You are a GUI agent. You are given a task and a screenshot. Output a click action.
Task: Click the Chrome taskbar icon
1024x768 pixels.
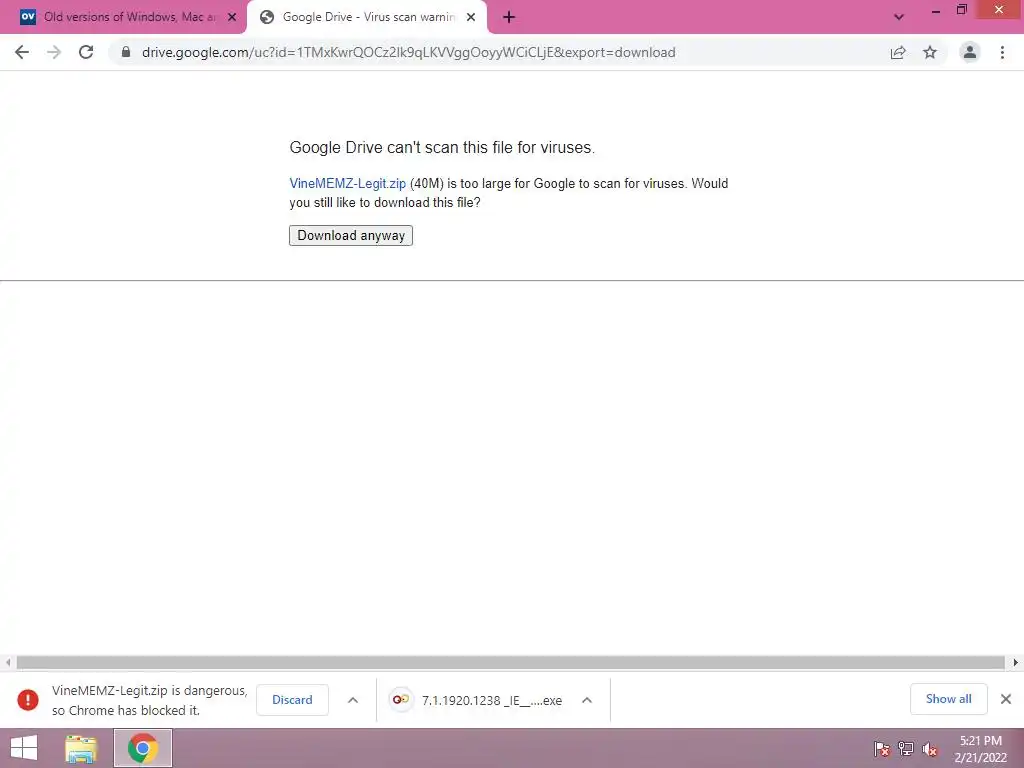pos(143,748)
